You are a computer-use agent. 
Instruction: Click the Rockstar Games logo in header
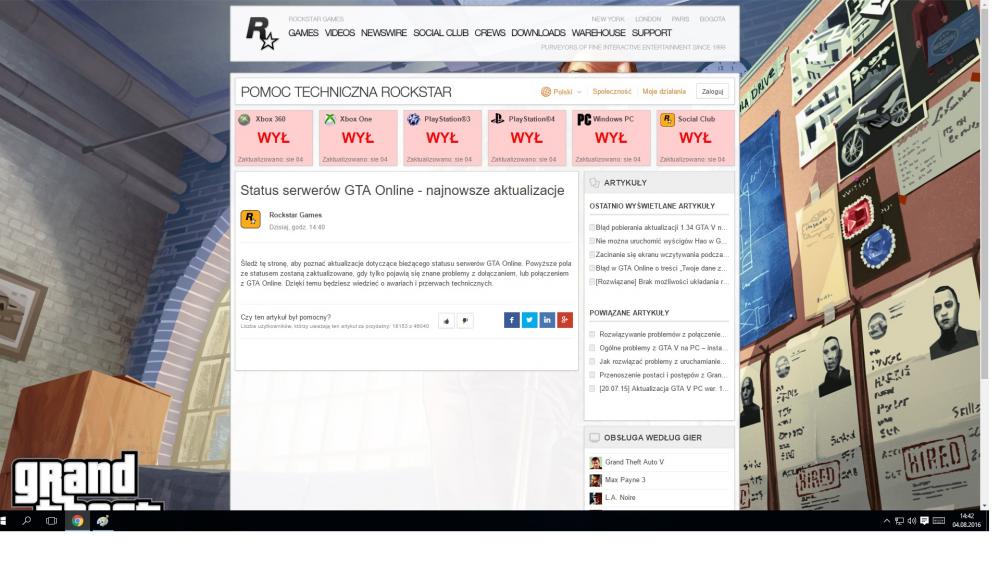[262, 33]
